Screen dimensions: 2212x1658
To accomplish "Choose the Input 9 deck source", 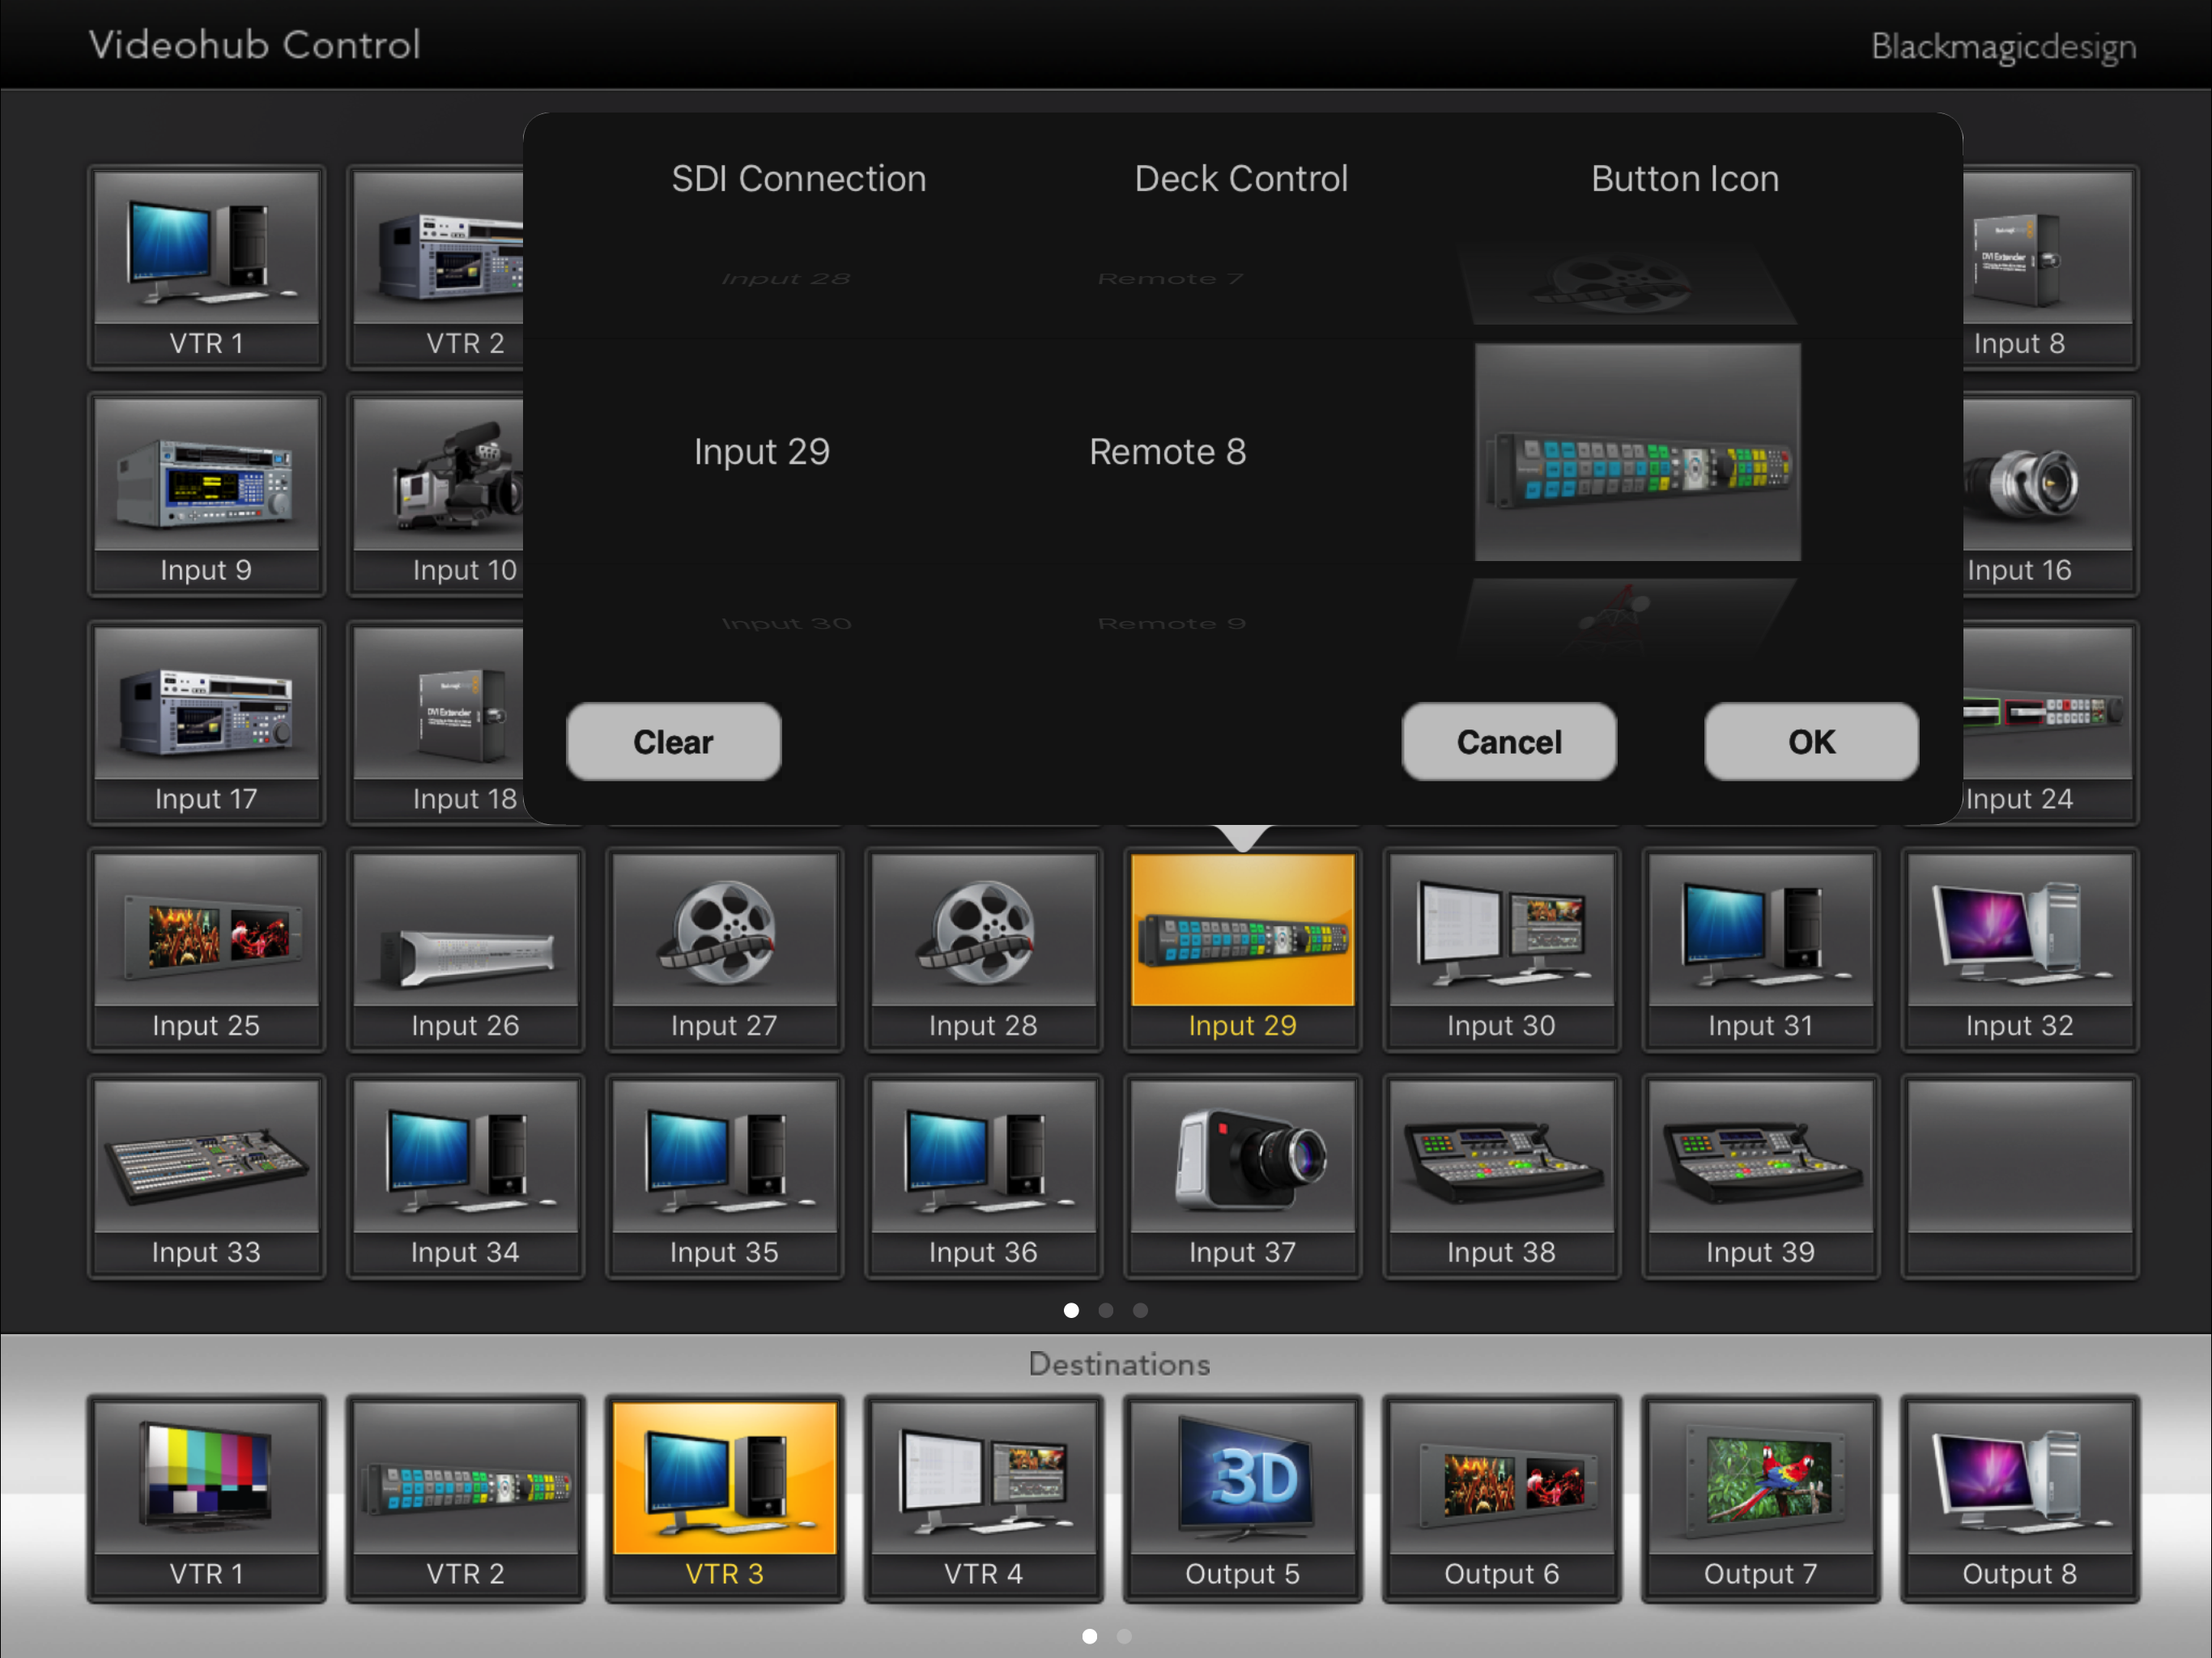I will click(206, 495).
